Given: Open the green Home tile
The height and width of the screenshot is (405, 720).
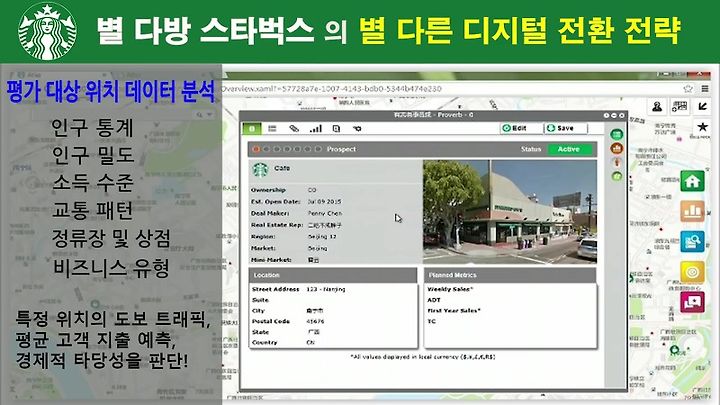Looking at the screenshot, I should 692,181.
